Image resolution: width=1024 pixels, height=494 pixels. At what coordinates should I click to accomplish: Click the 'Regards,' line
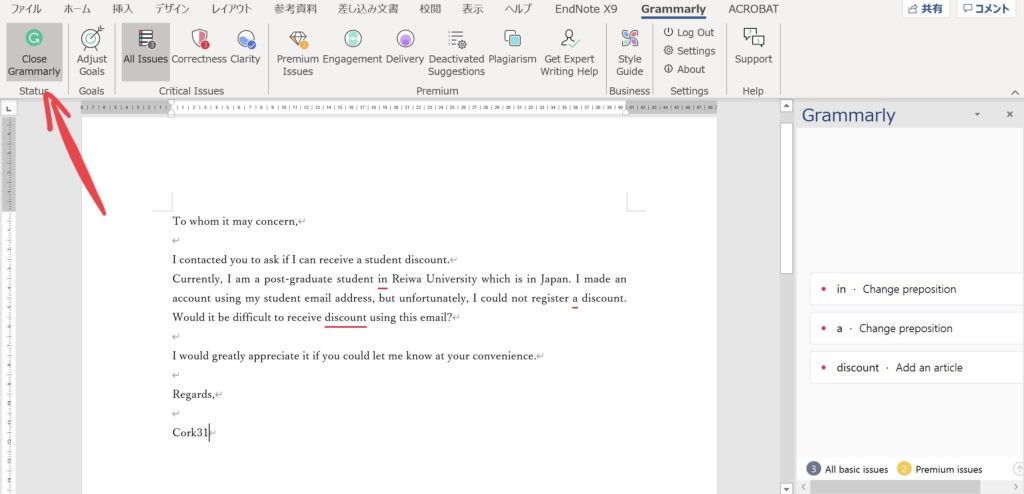click(193, 395)
